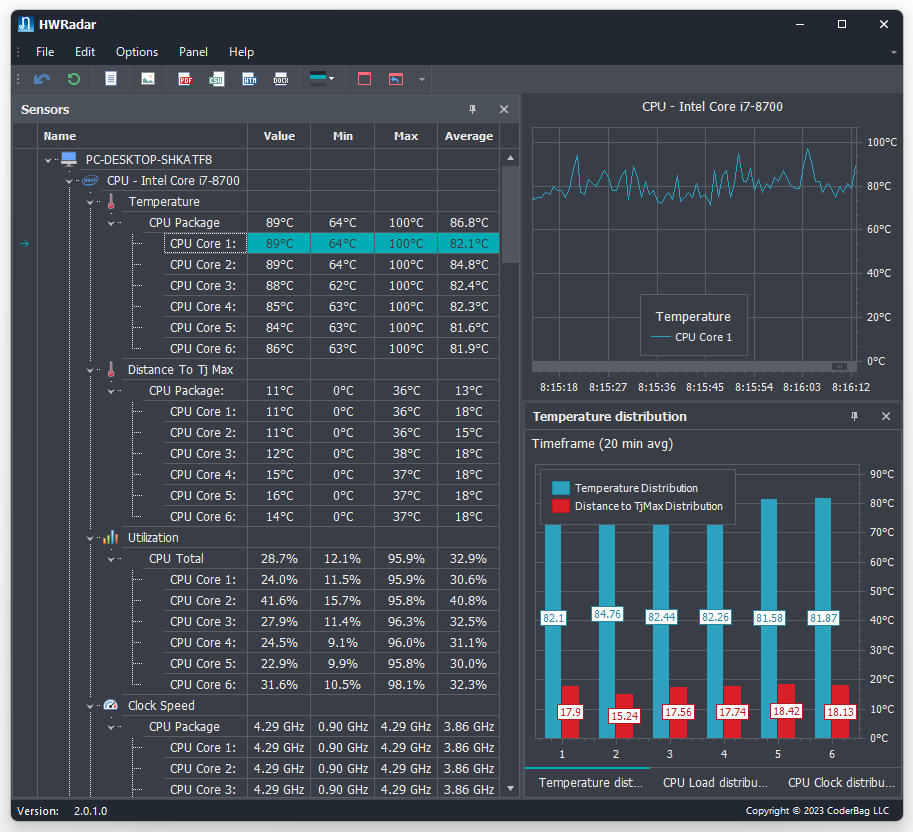This screenshot has width=913, height=832.
Task: Click the computer icon beside PC-DESKTOP-SHKATF8
Action: 69,159
